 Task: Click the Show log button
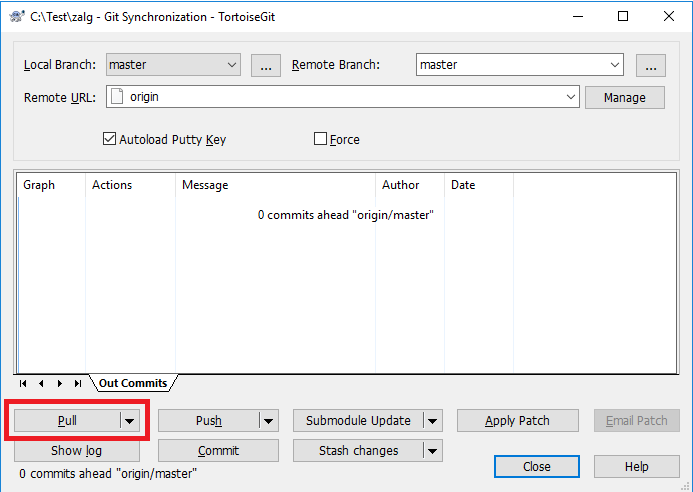(76, 451)
